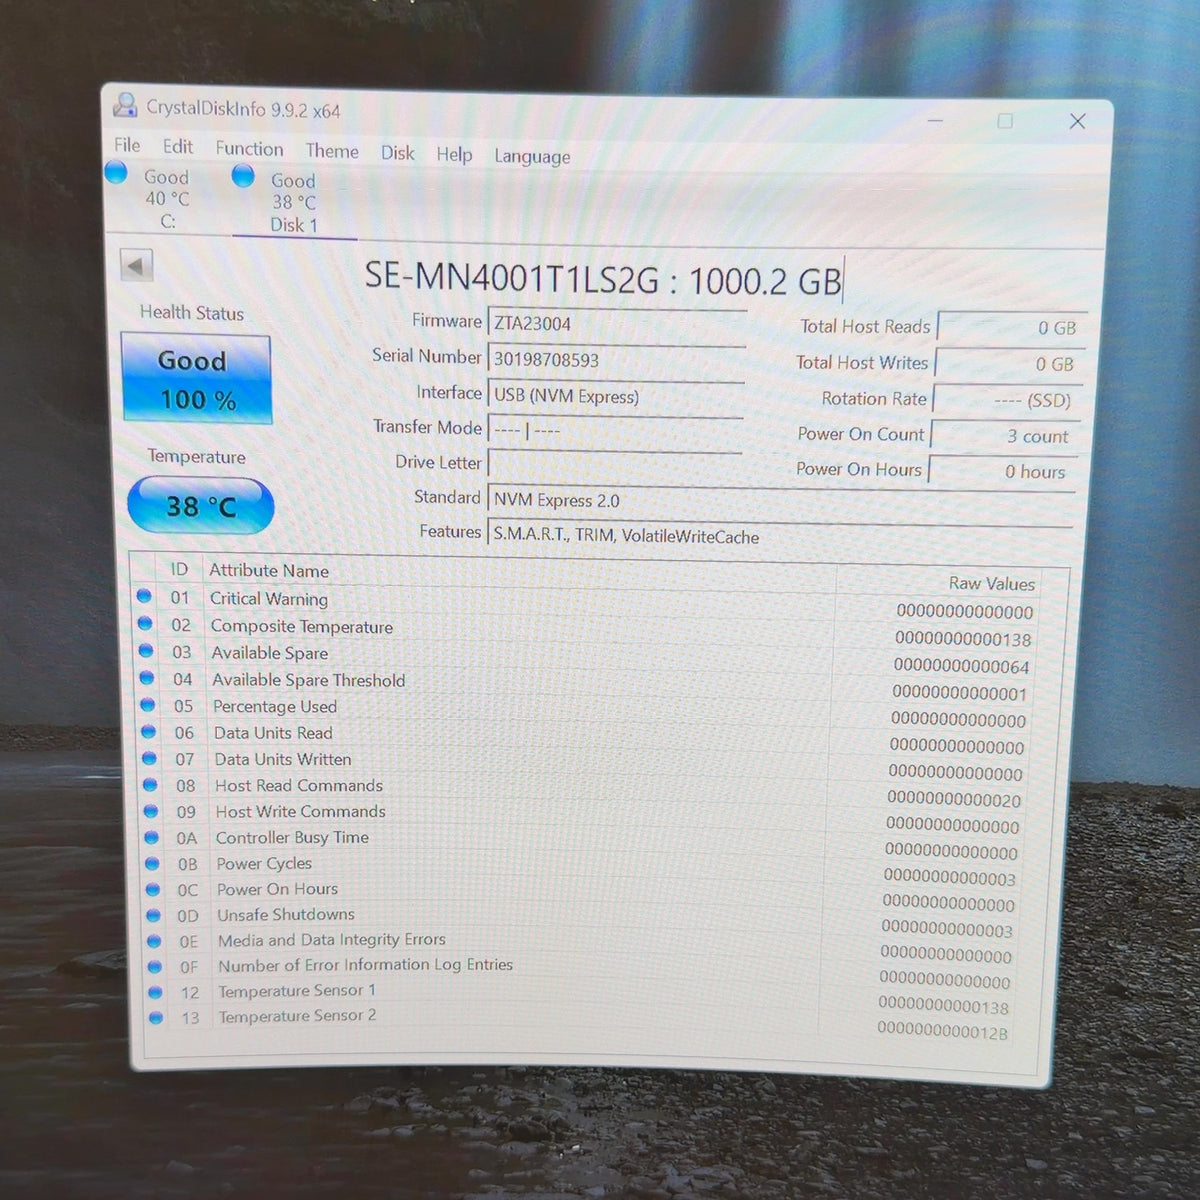Click status dot for Critical Warning row

144,596
